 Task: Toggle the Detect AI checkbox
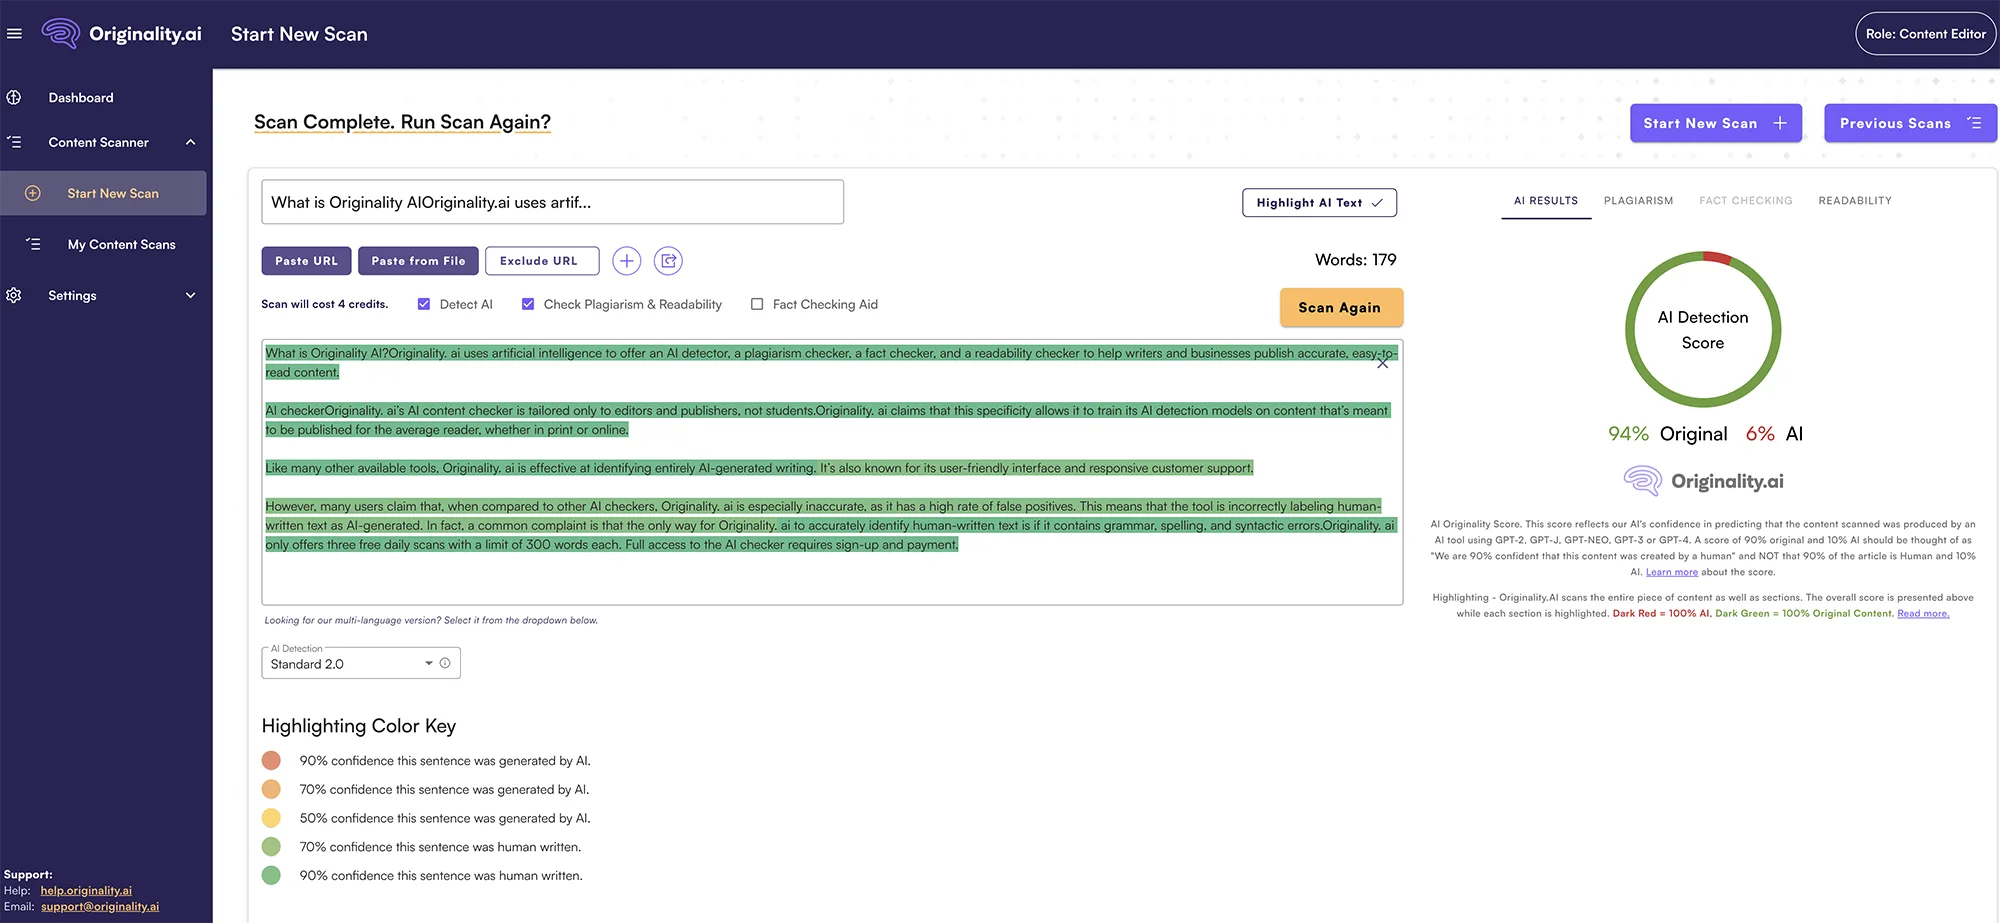(x=424, y=304)
